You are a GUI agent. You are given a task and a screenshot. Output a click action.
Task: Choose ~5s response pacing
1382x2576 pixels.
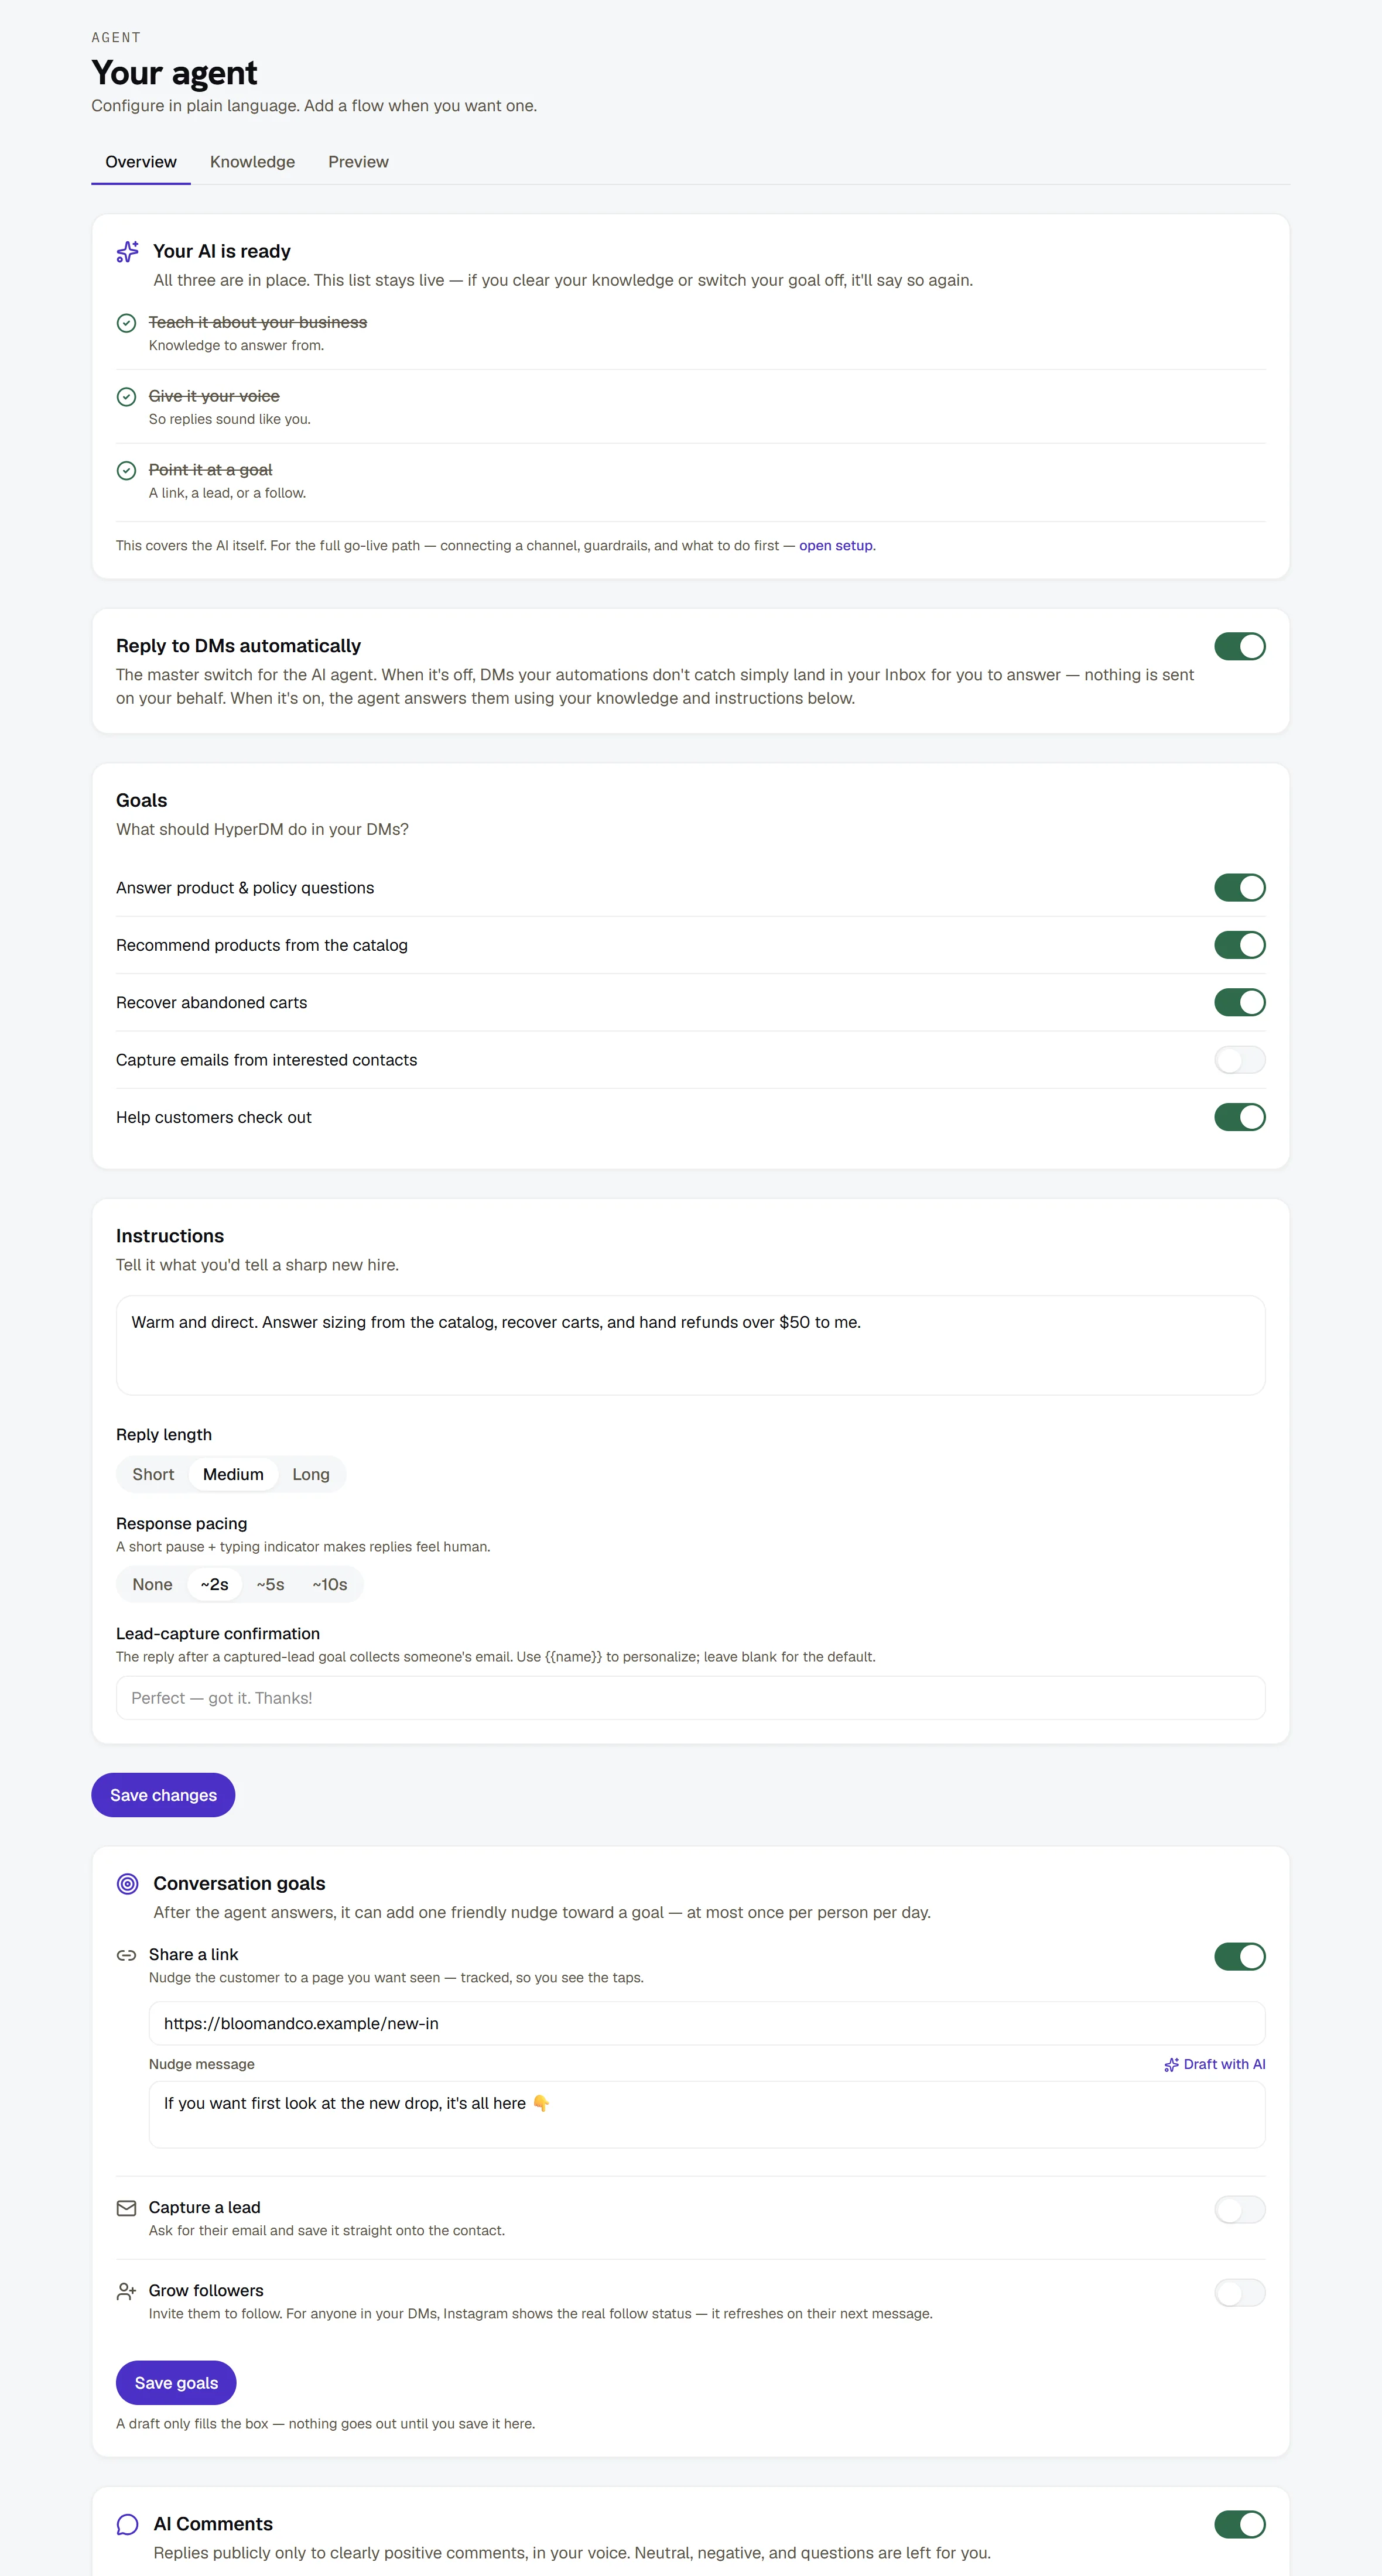(x=270, y=1584)
